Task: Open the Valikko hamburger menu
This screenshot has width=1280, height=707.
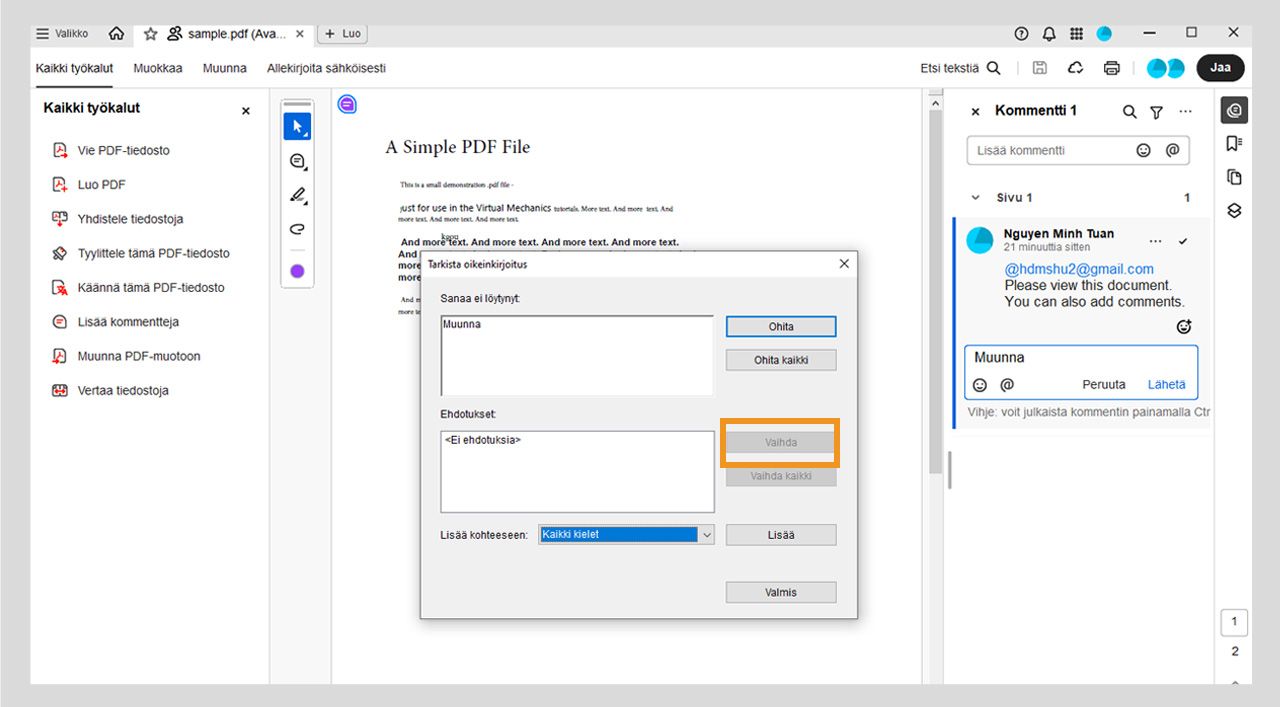Action: tap(62, 33)
